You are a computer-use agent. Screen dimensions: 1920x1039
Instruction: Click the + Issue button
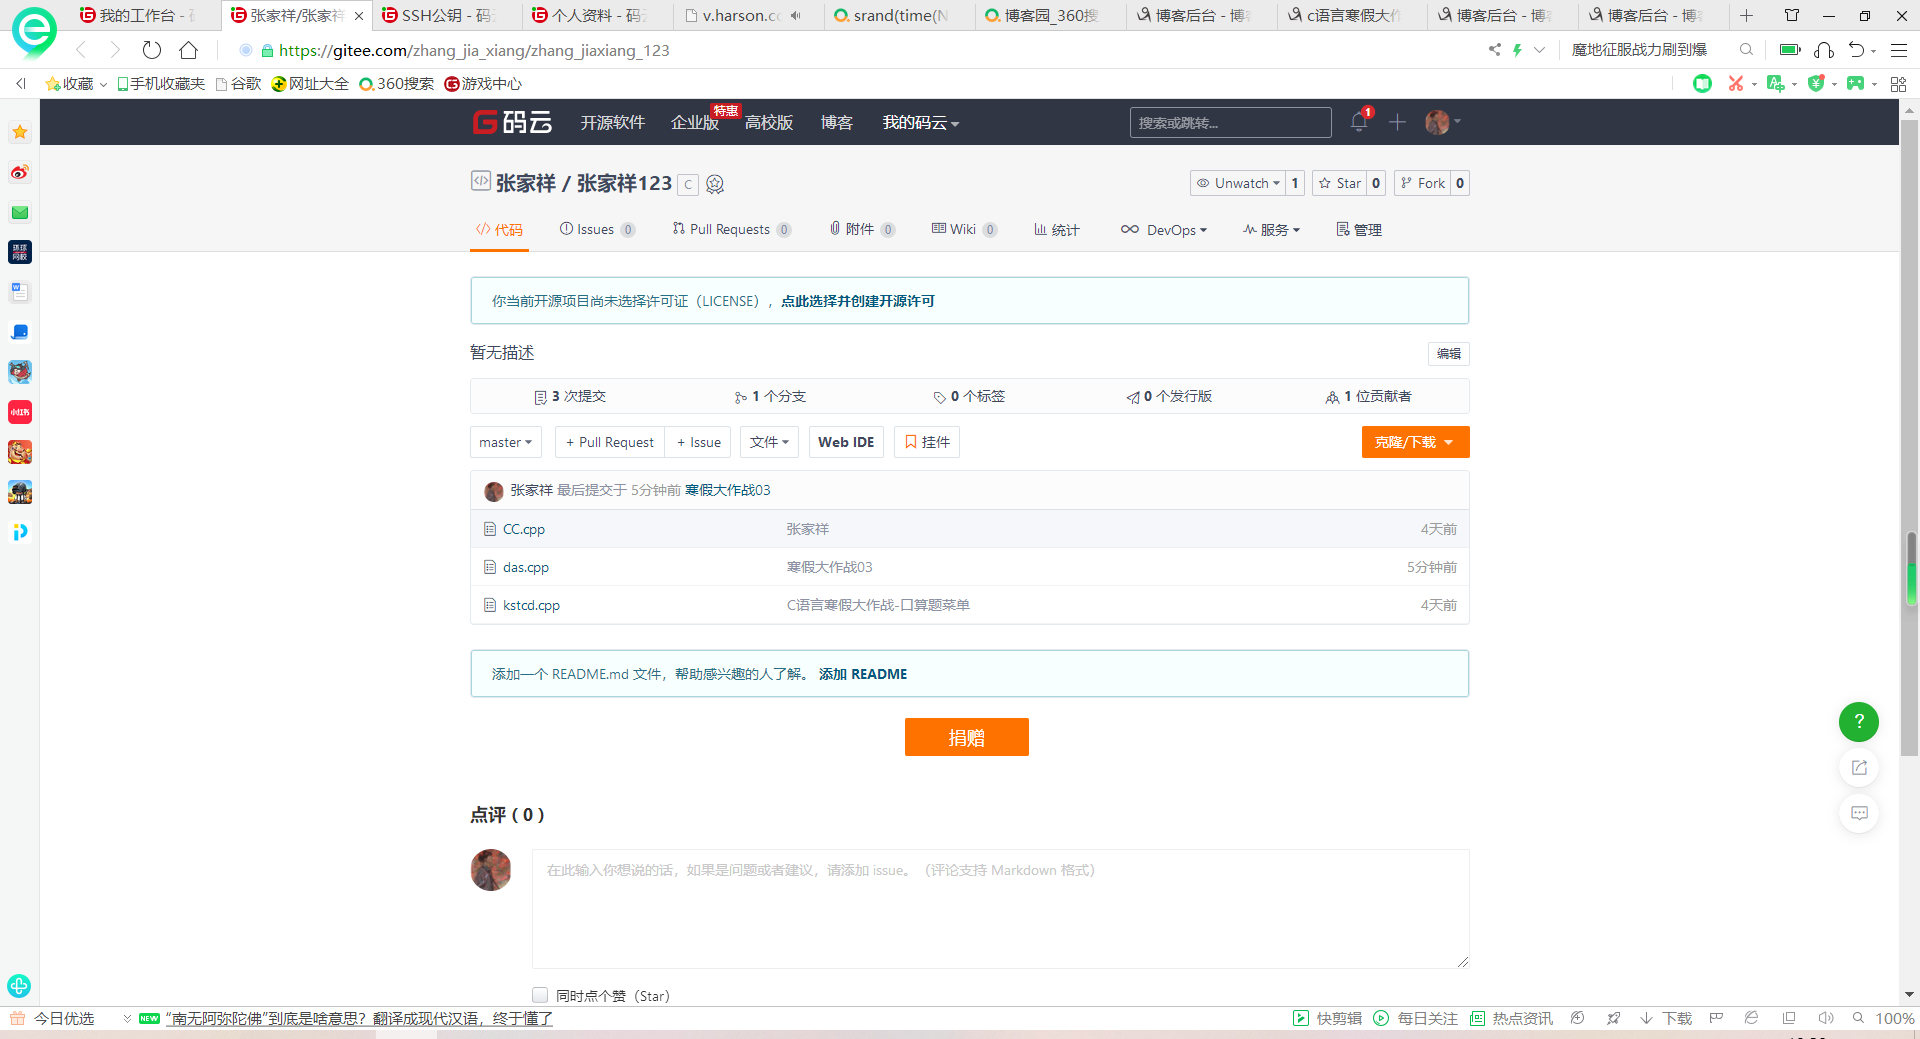(x=698, y=442)
